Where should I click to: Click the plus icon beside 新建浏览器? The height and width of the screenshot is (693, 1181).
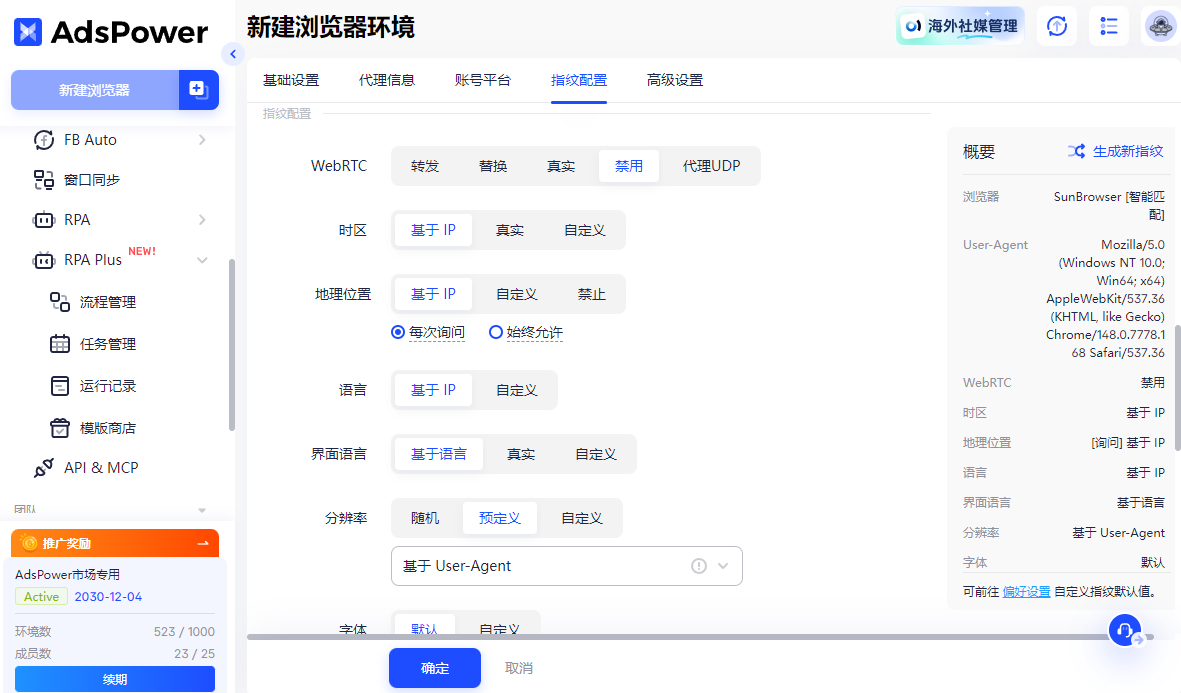coord(198,90)
